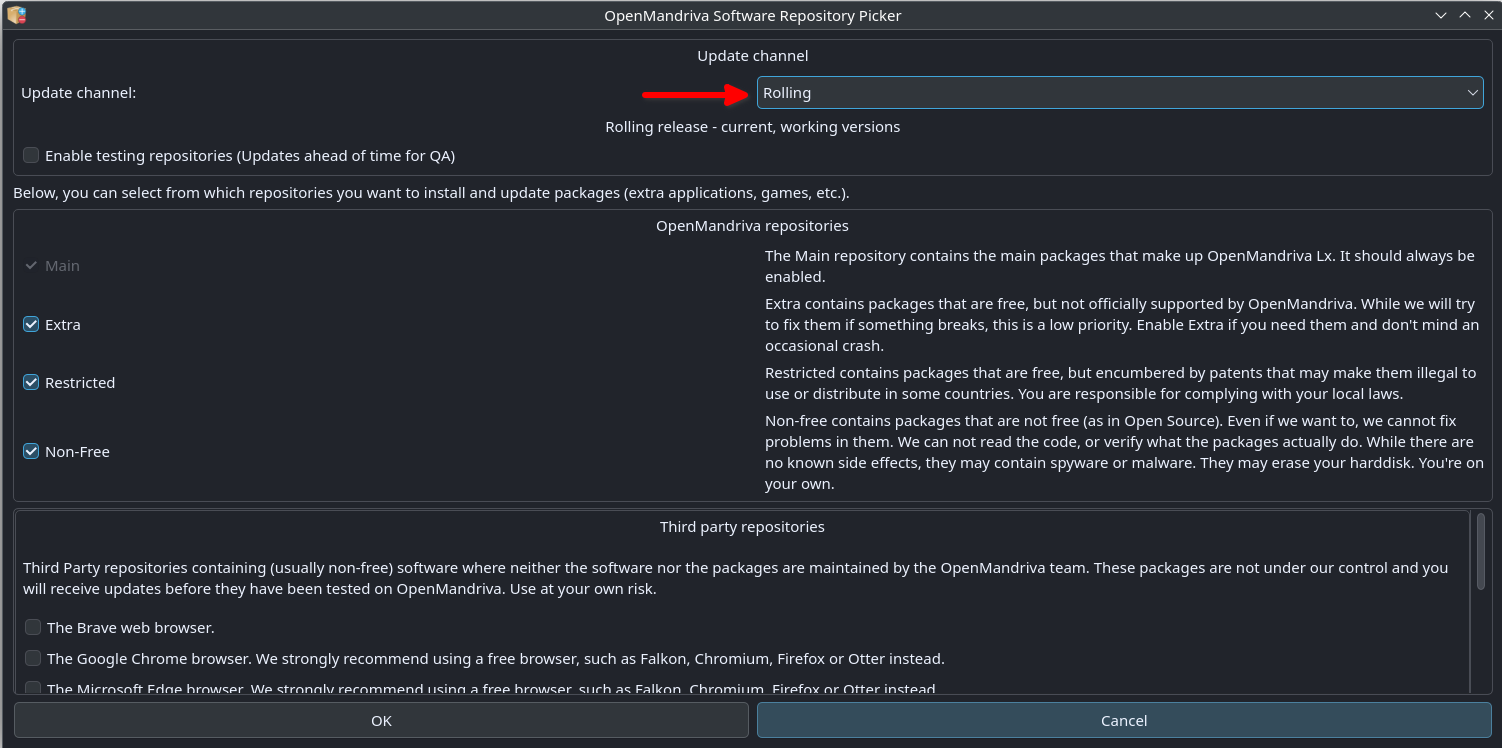Minimize the Repository Picker window

click(1441, 15)
